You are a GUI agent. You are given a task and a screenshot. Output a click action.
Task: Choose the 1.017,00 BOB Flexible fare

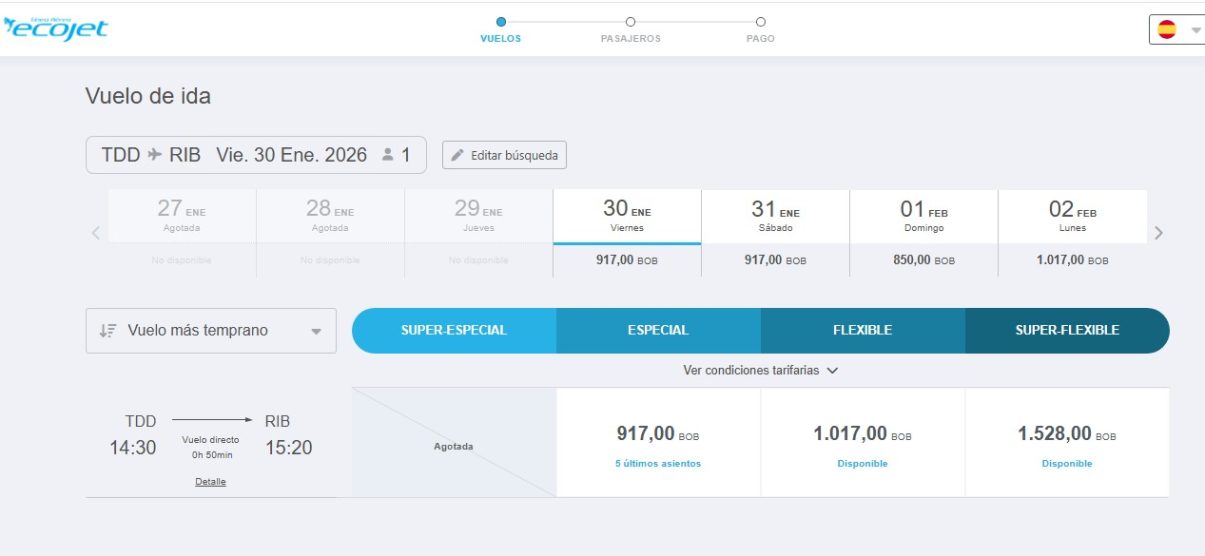(x=862, y=443)
